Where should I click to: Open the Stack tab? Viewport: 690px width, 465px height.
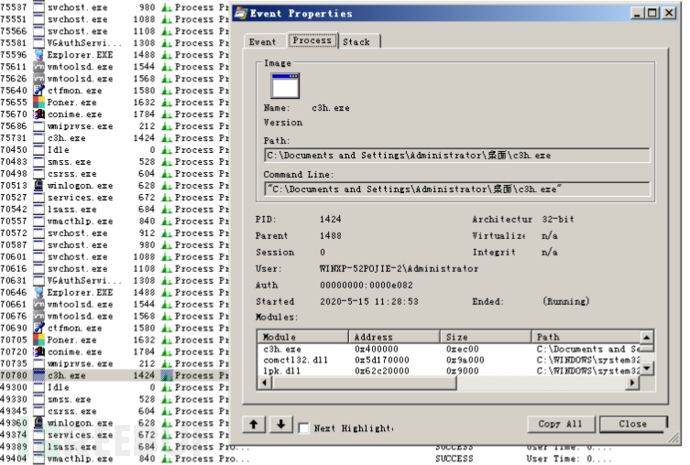pyautogui.click(x=356, y=42)
